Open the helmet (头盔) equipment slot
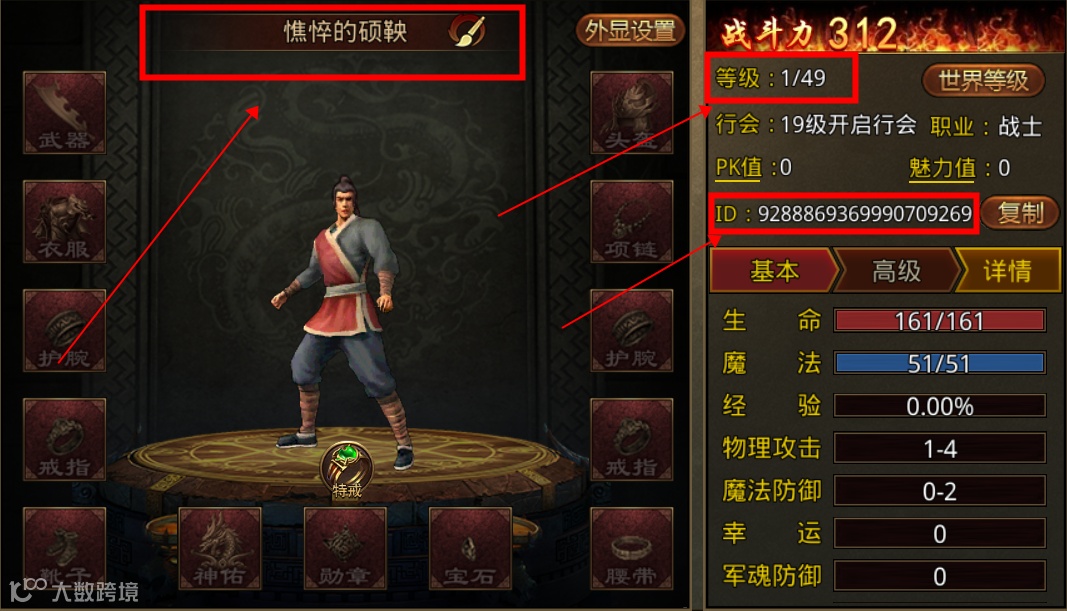 (x=631, y=112)
